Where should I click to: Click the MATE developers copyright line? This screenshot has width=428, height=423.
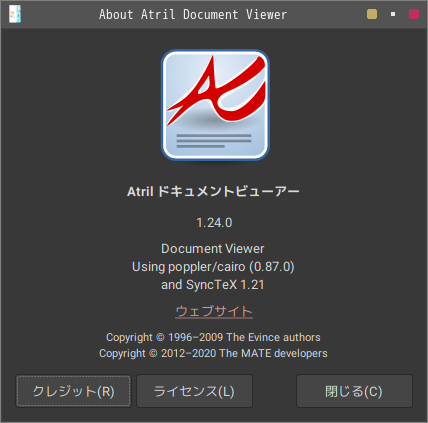213,353
